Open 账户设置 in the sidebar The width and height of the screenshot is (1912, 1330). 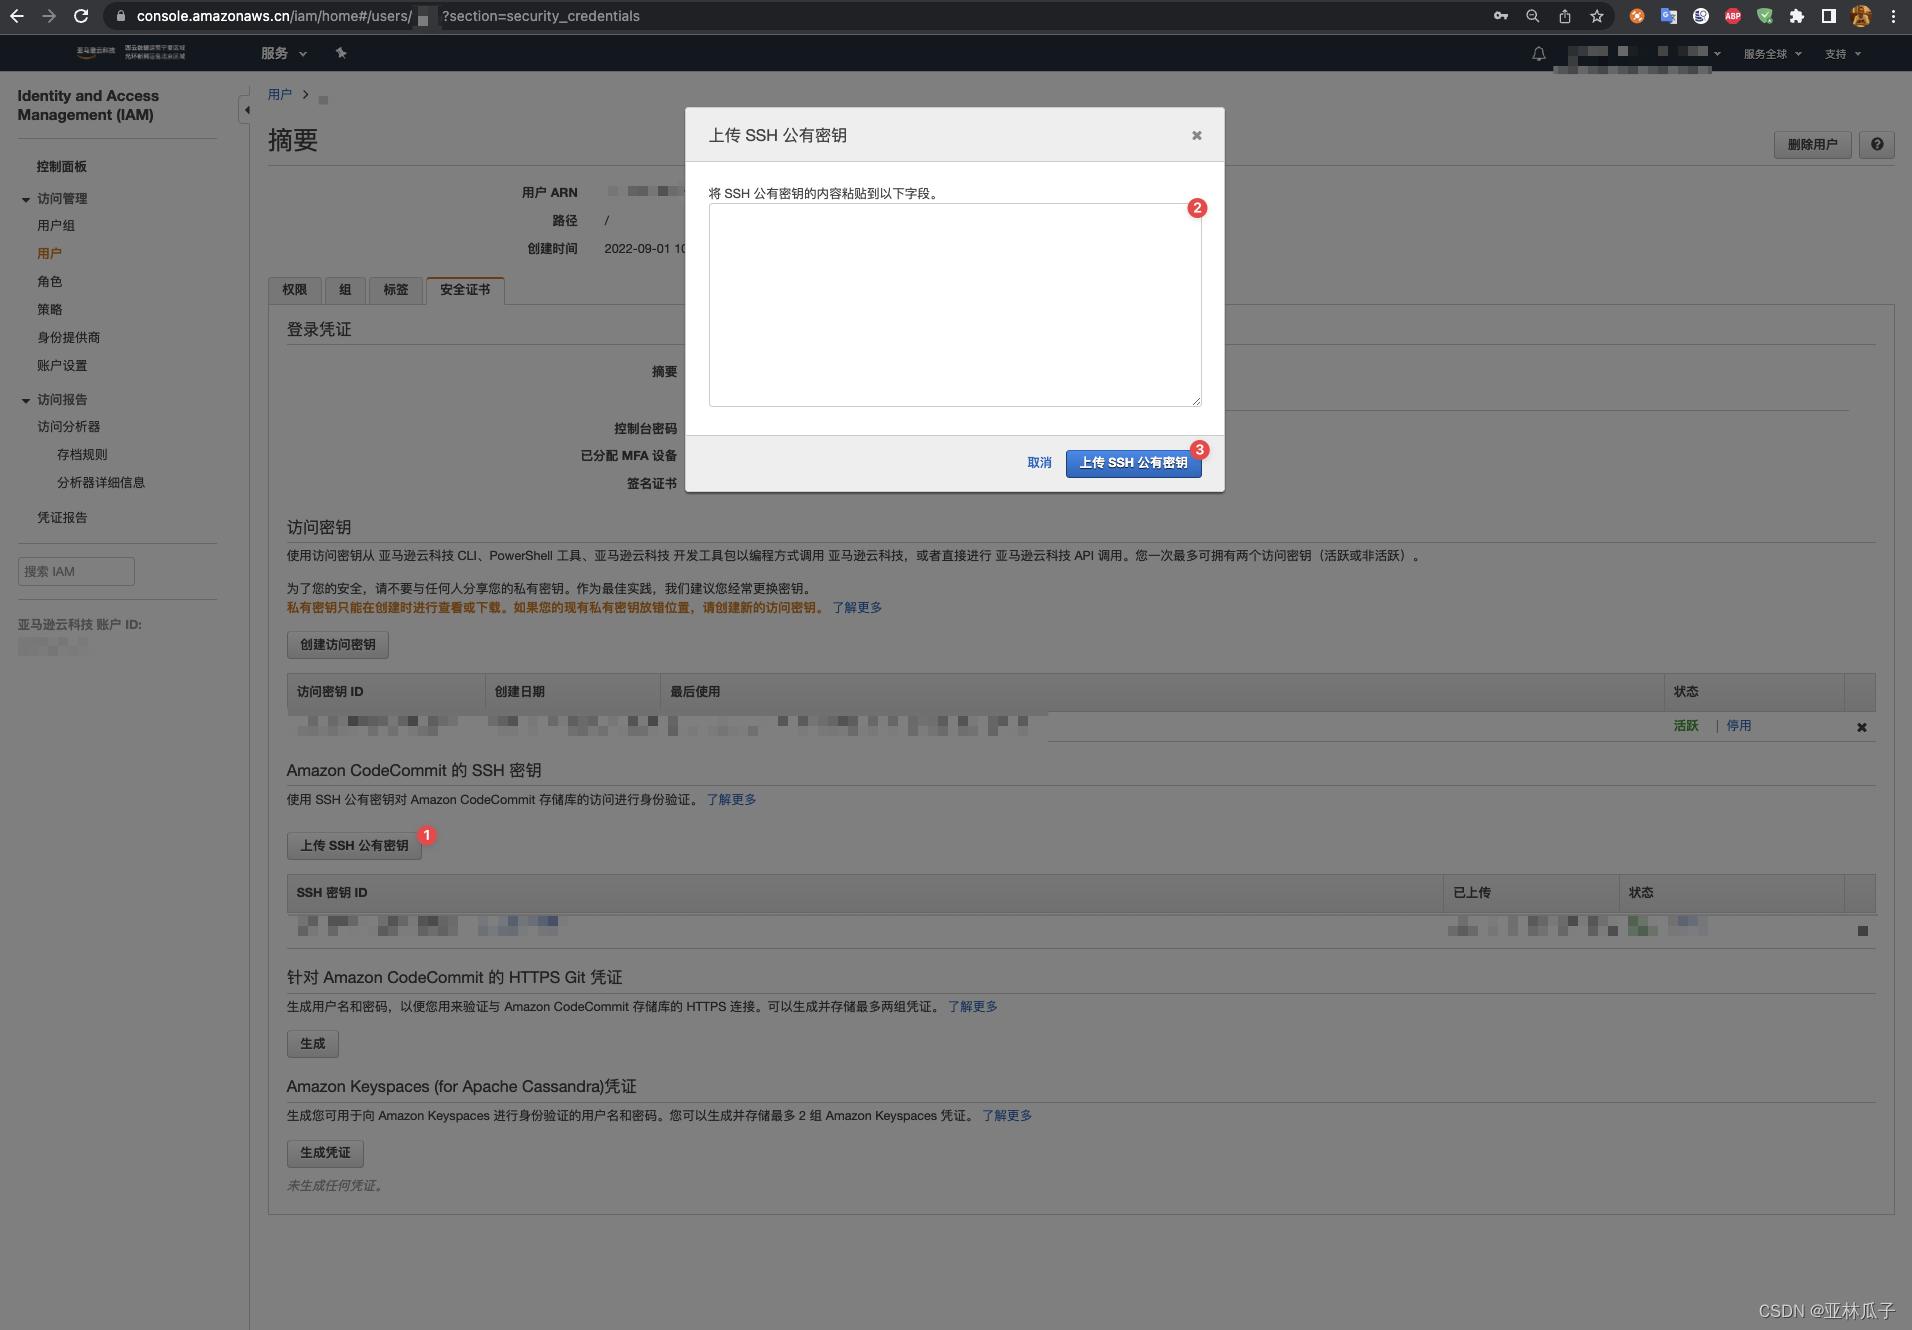tap(62, 366)
